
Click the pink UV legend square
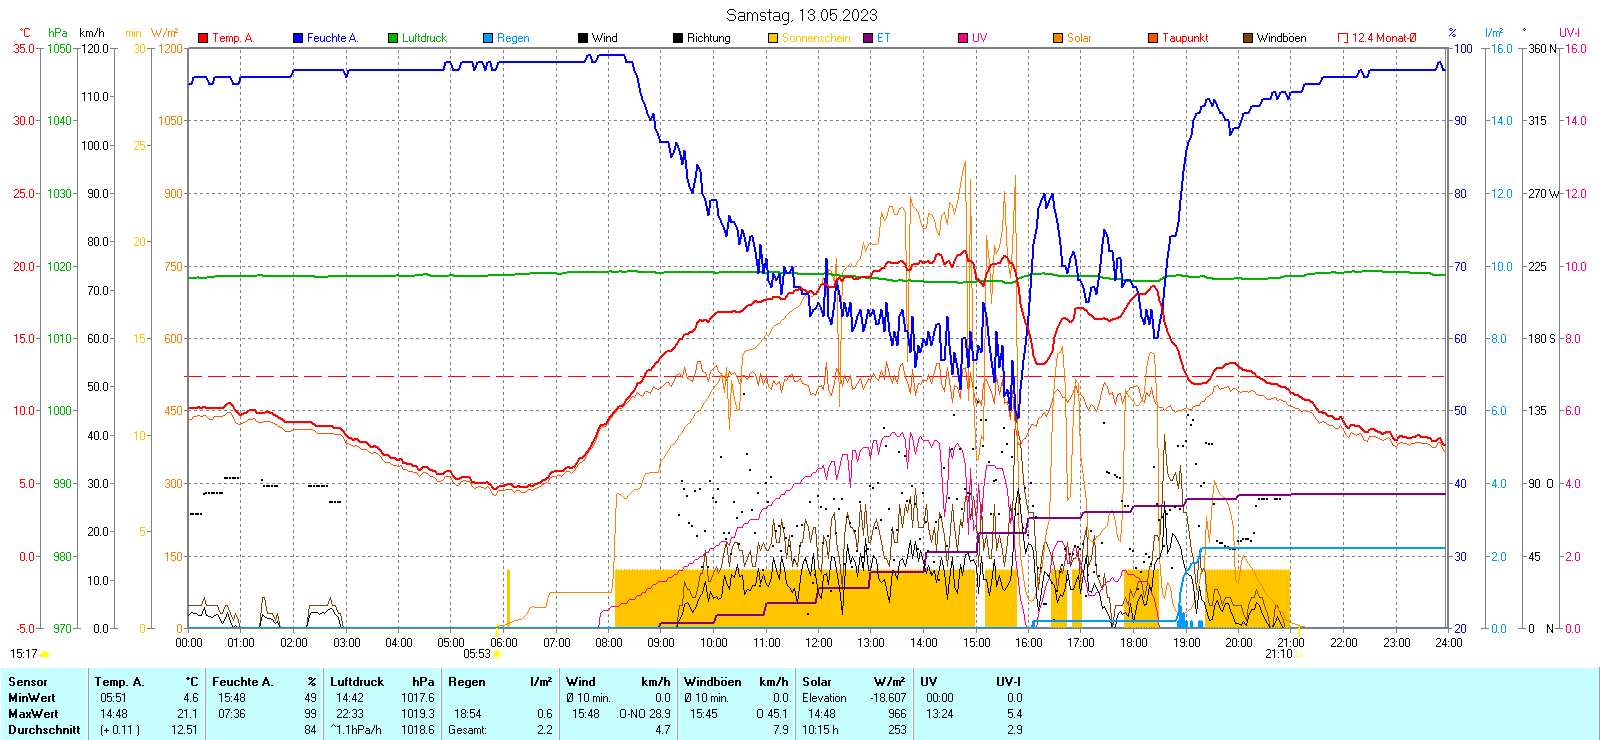pos(963,38)
